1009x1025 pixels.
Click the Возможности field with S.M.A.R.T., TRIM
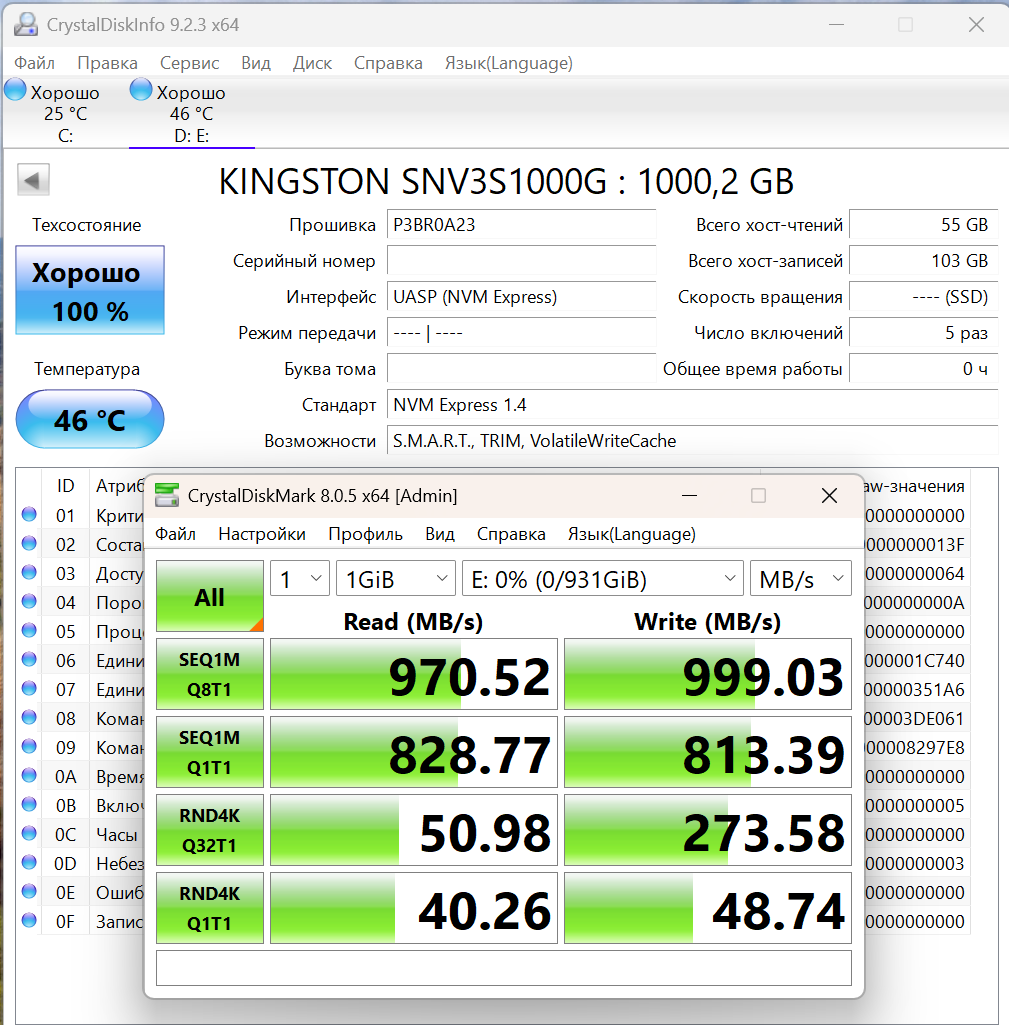[x=693, y=441]
